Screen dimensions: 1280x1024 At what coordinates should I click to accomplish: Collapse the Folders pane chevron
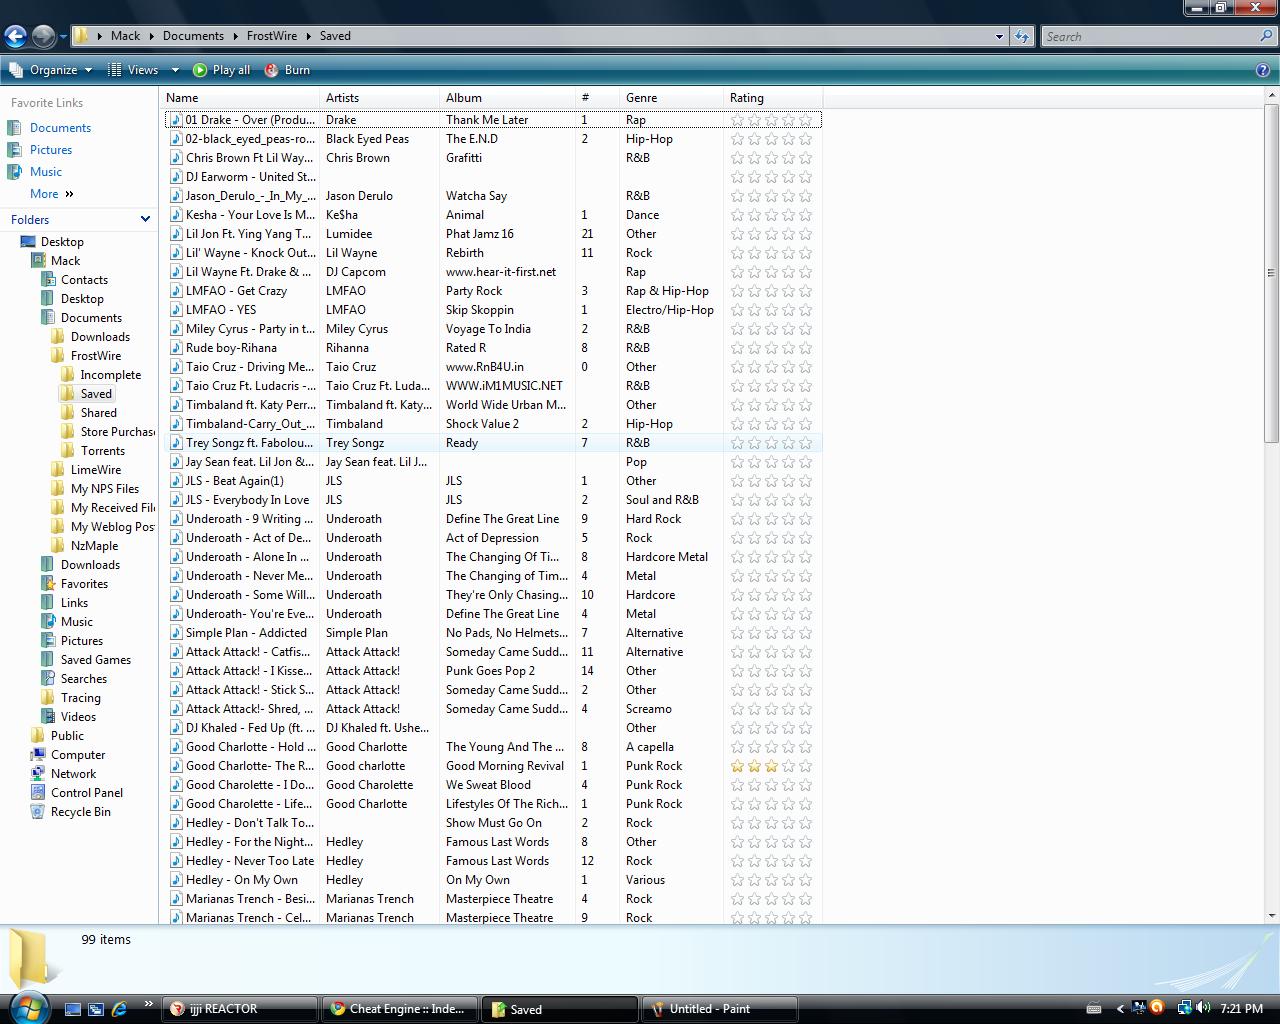(x=145, y=219)
